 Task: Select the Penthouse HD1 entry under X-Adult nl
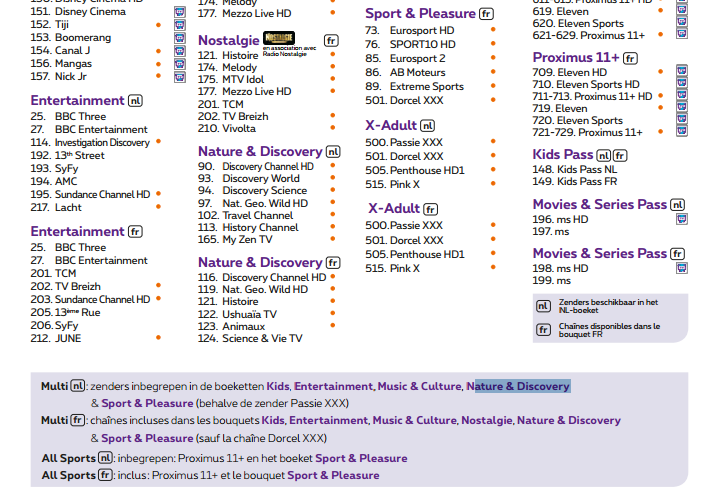click(x=428, y=171)
